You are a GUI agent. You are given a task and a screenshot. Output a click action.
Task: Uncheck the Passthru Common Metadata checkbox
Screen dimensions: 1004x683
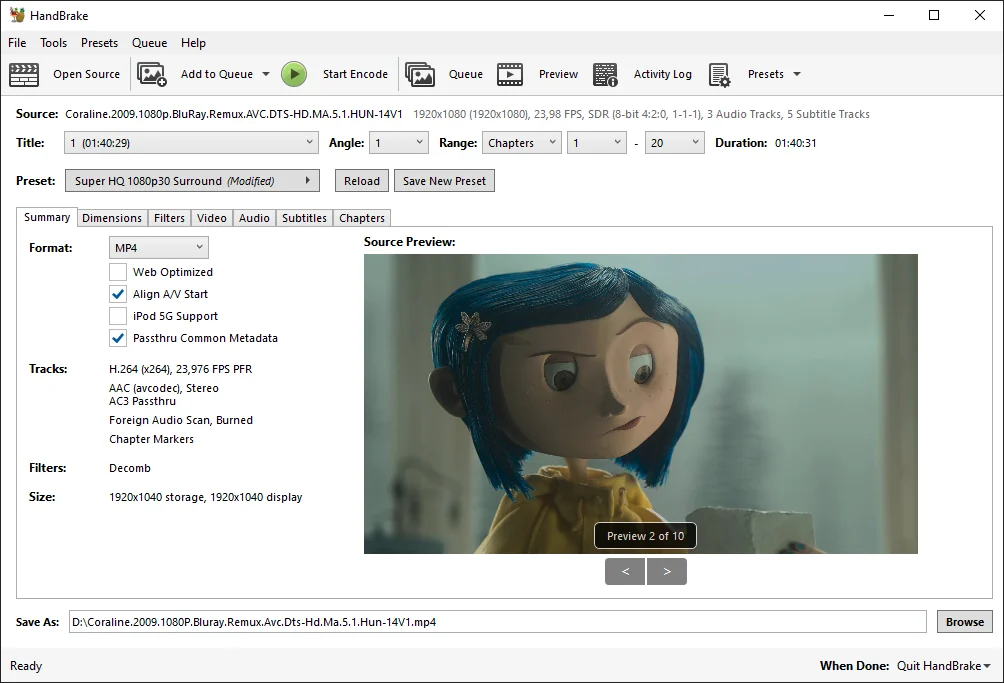pos(118,338)
